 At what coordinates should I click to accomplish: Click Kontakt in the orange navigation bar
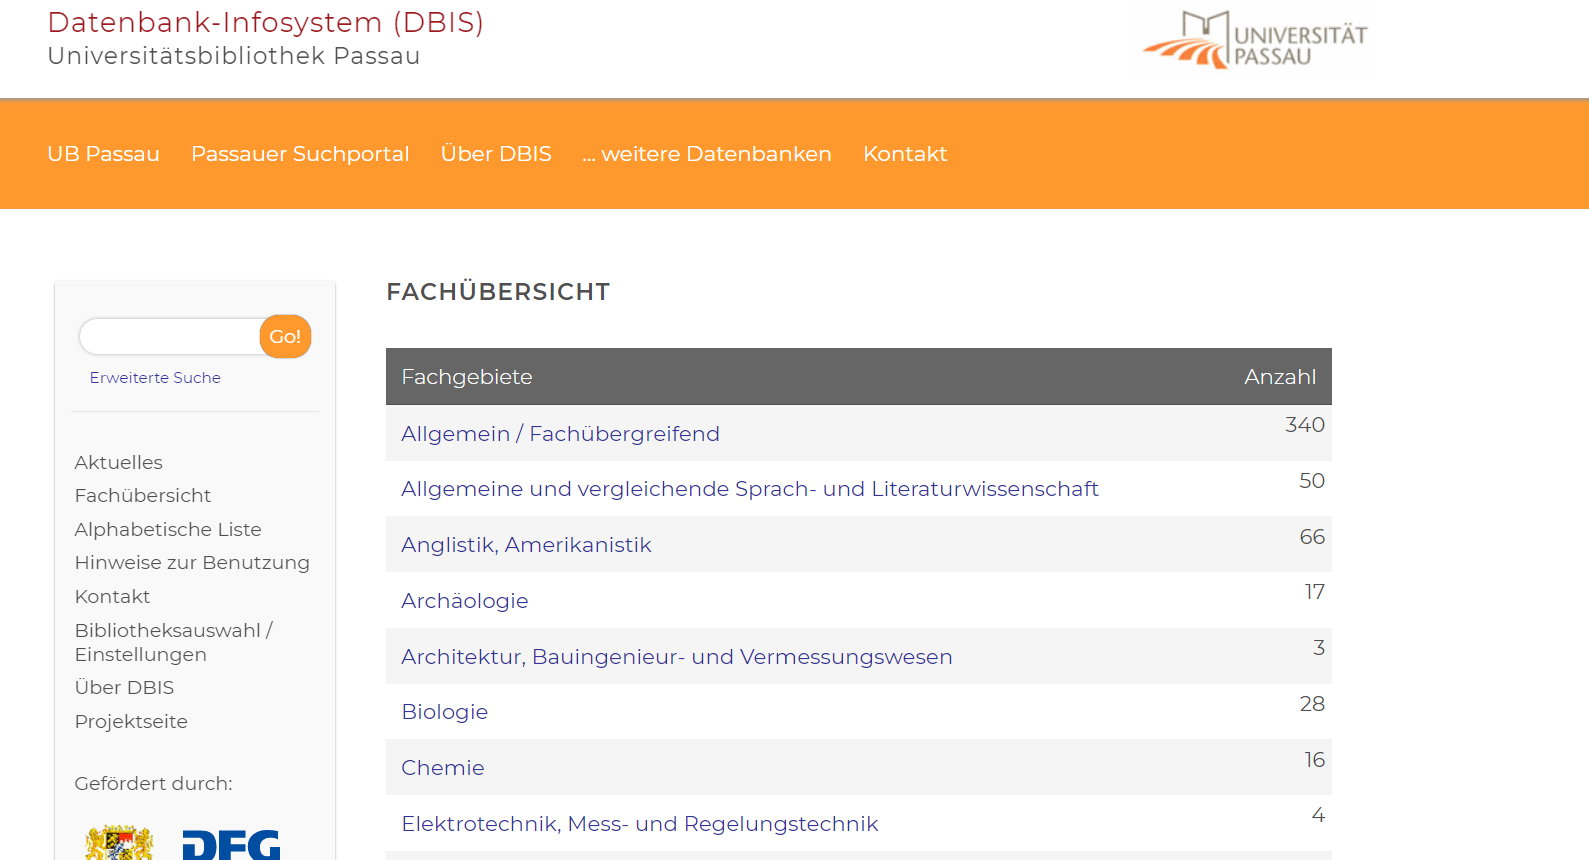point(905,154)
